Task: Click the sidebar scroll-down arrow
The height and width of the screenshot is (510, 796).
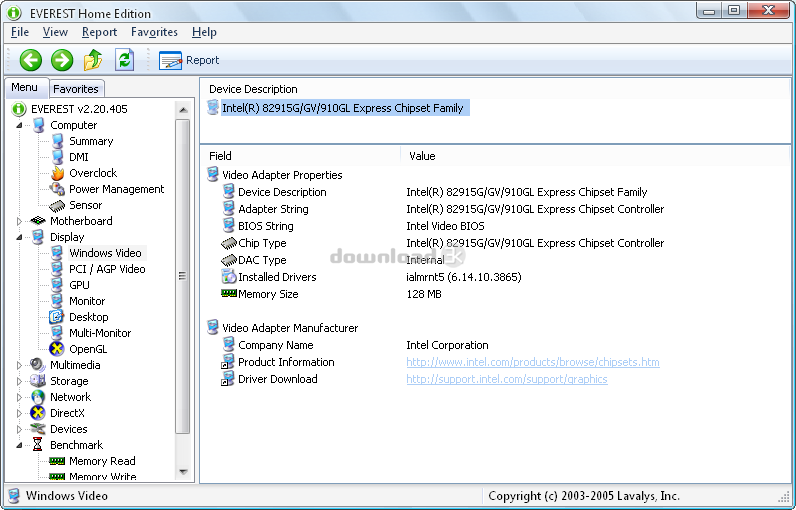Action: tap(183, 470)
